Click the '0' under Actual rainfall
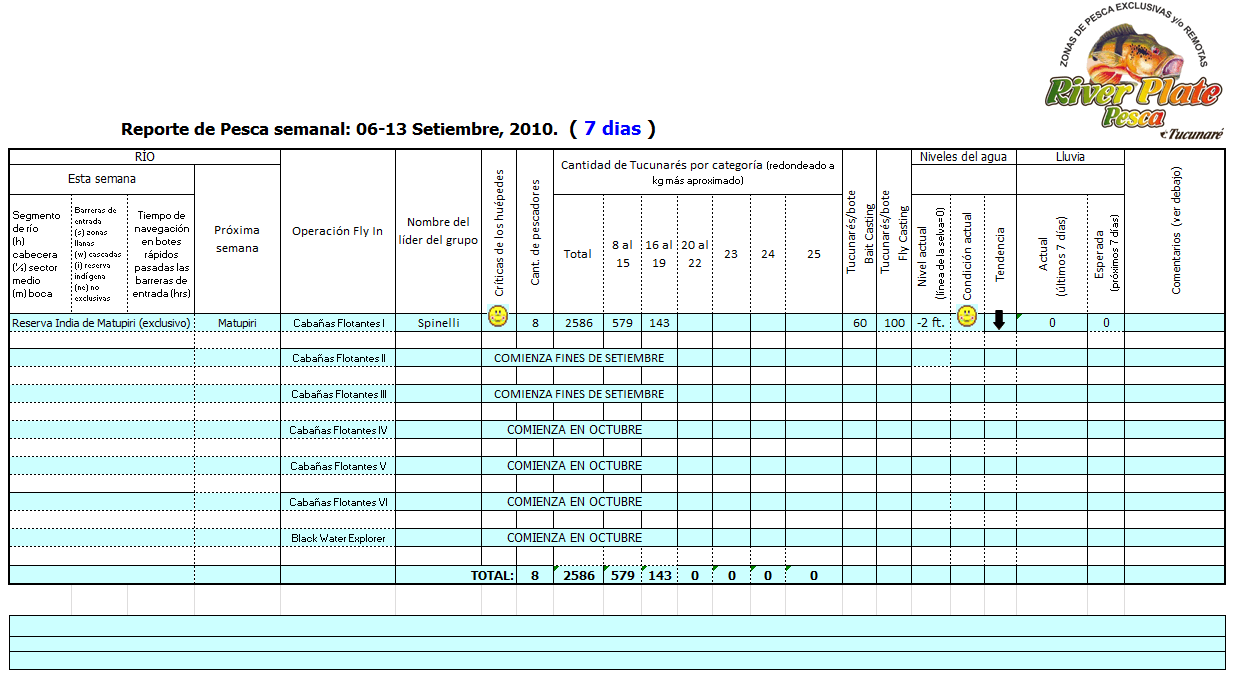Viewport: 1239px width, 678px height. click(x=1052, y=323)
